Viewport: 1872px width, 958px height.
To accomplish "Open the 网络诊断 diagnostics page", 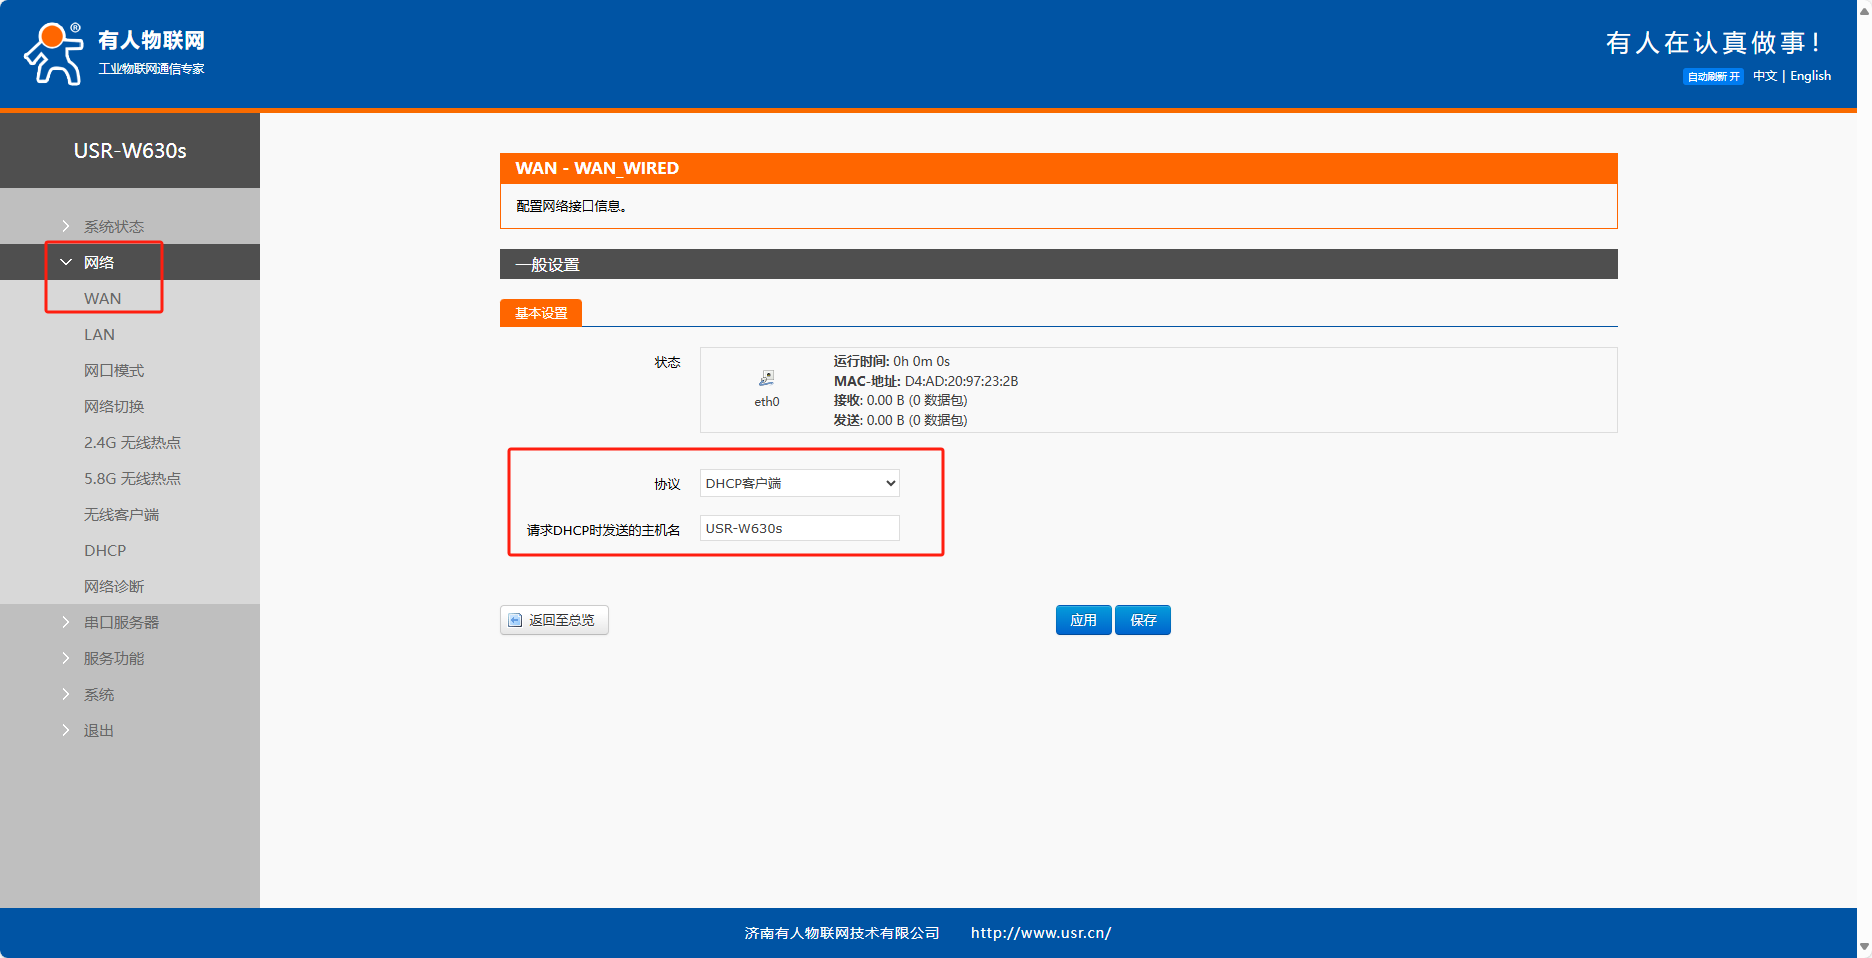I will (114, 587).
